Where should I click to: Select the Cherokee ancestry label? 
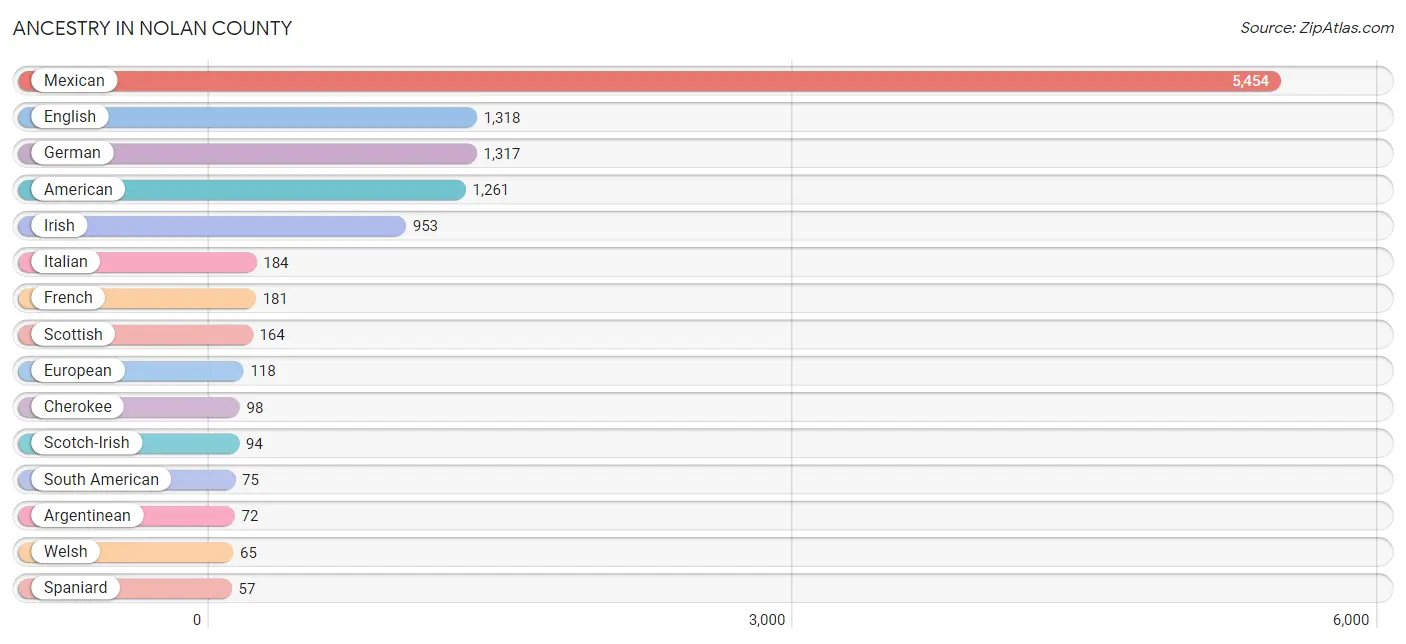click(x=78, y=407)
